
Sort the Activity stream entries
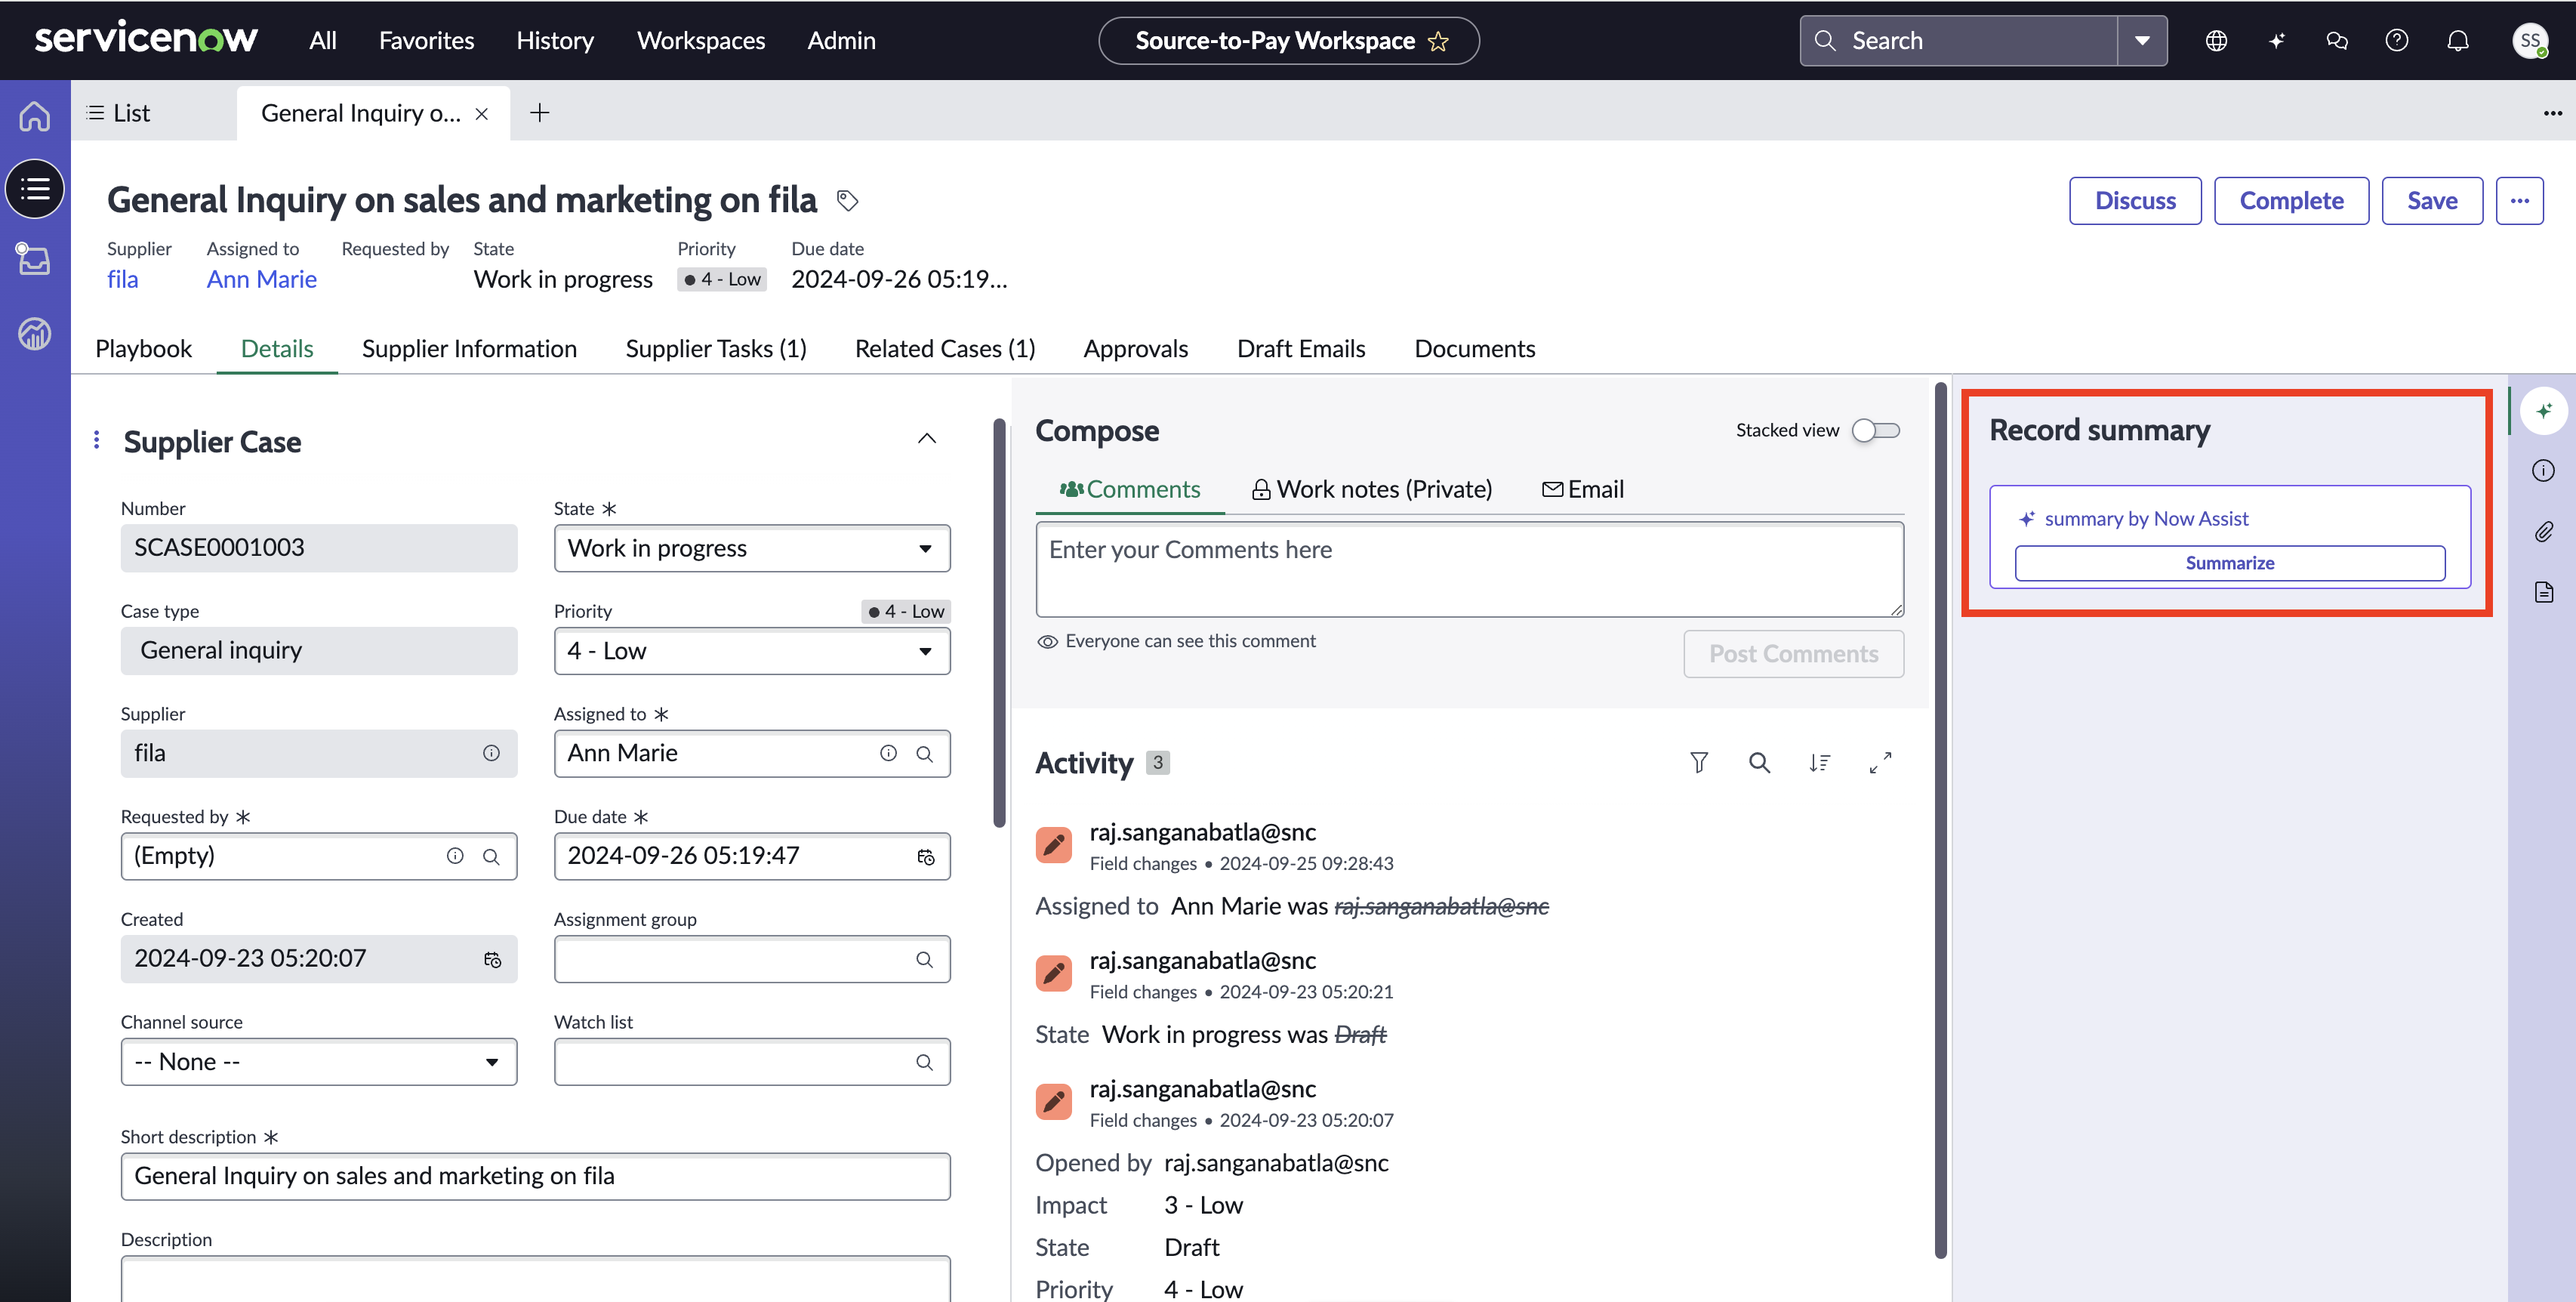[x=1819, y=763]
